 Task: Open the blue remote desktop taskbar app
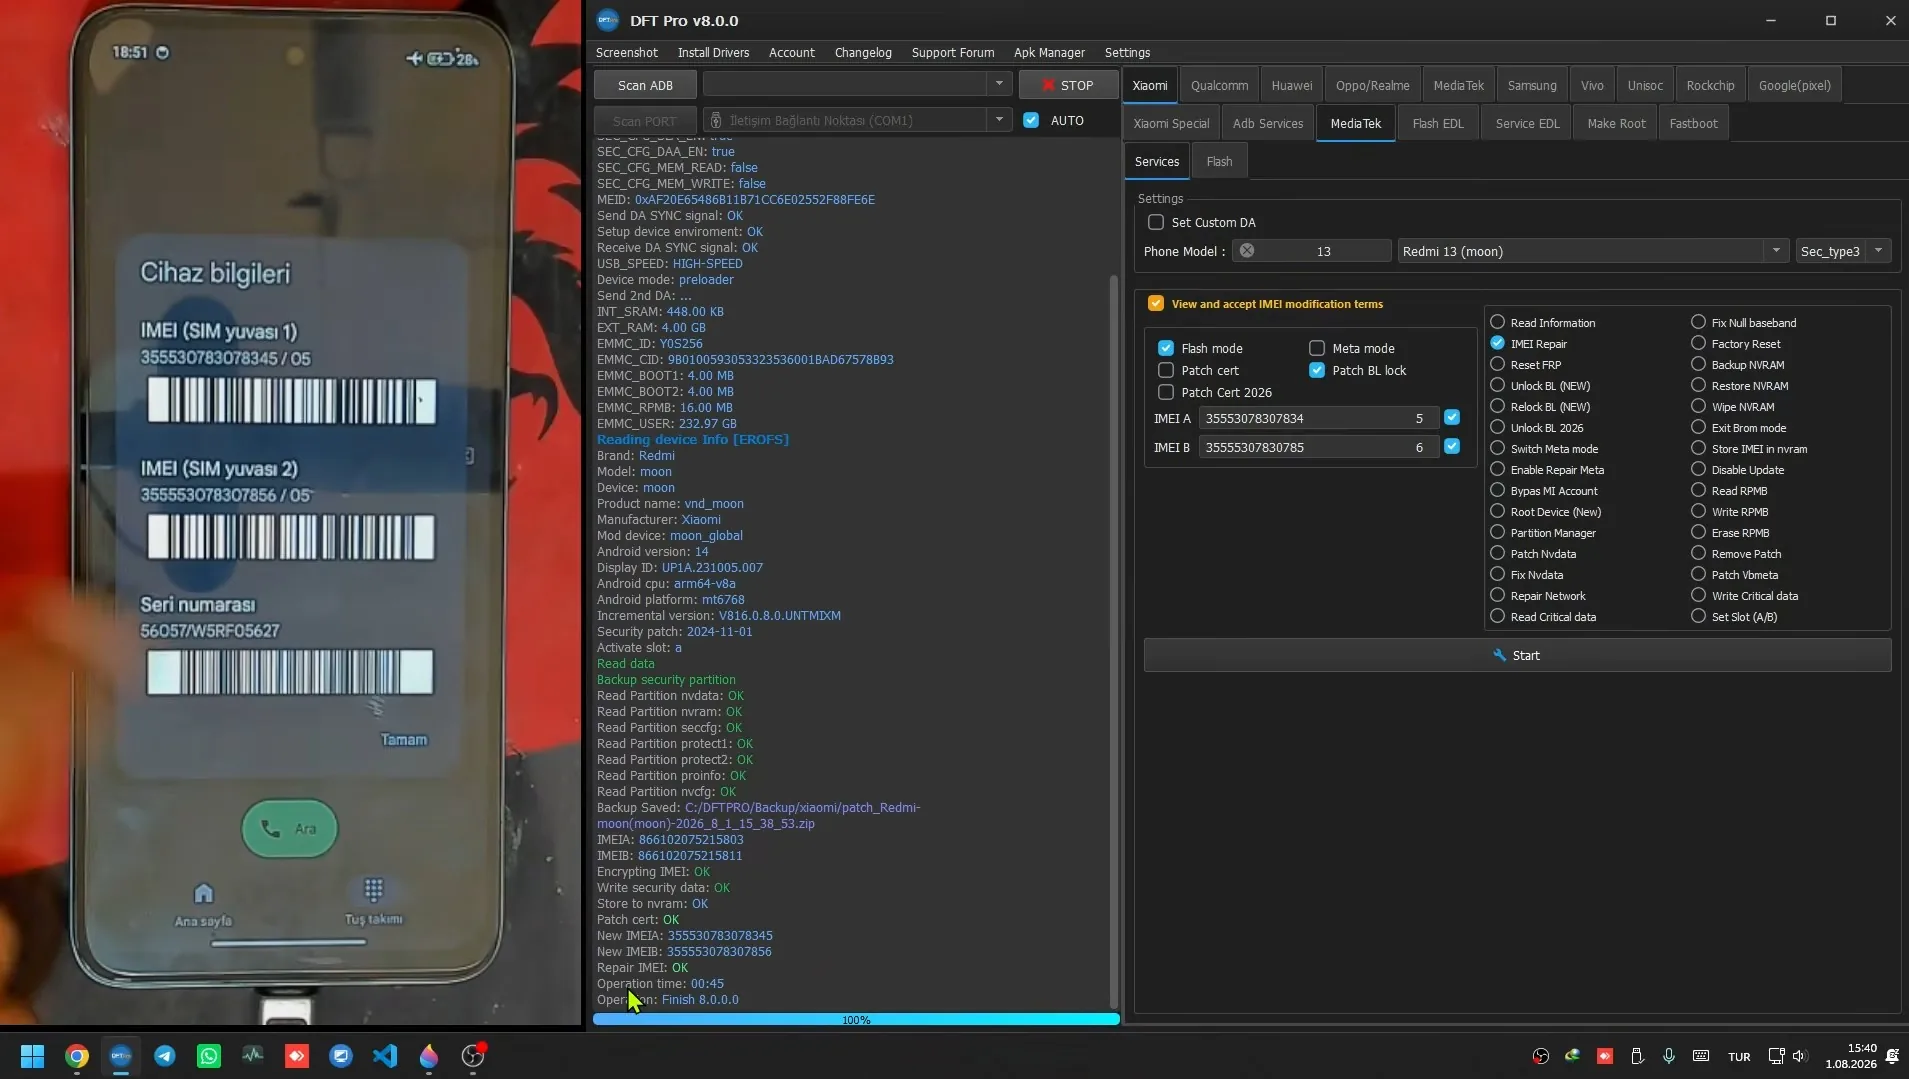tap(341, 1056)
